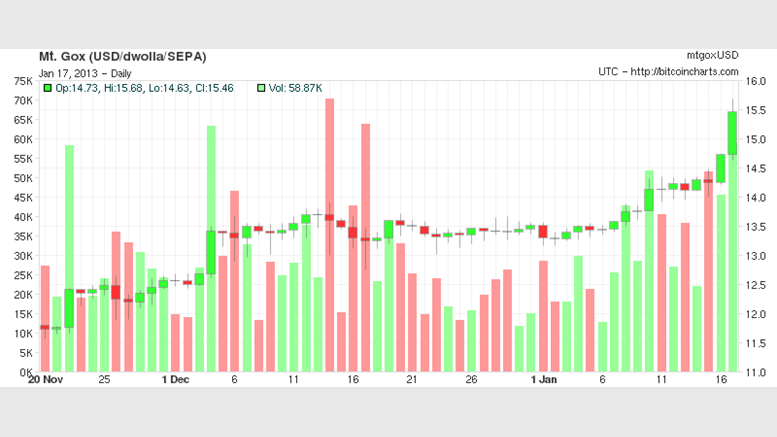The image size is (777, 437).
Task: Click the '70K' volume axis label
Action: [x=23, y=101]
